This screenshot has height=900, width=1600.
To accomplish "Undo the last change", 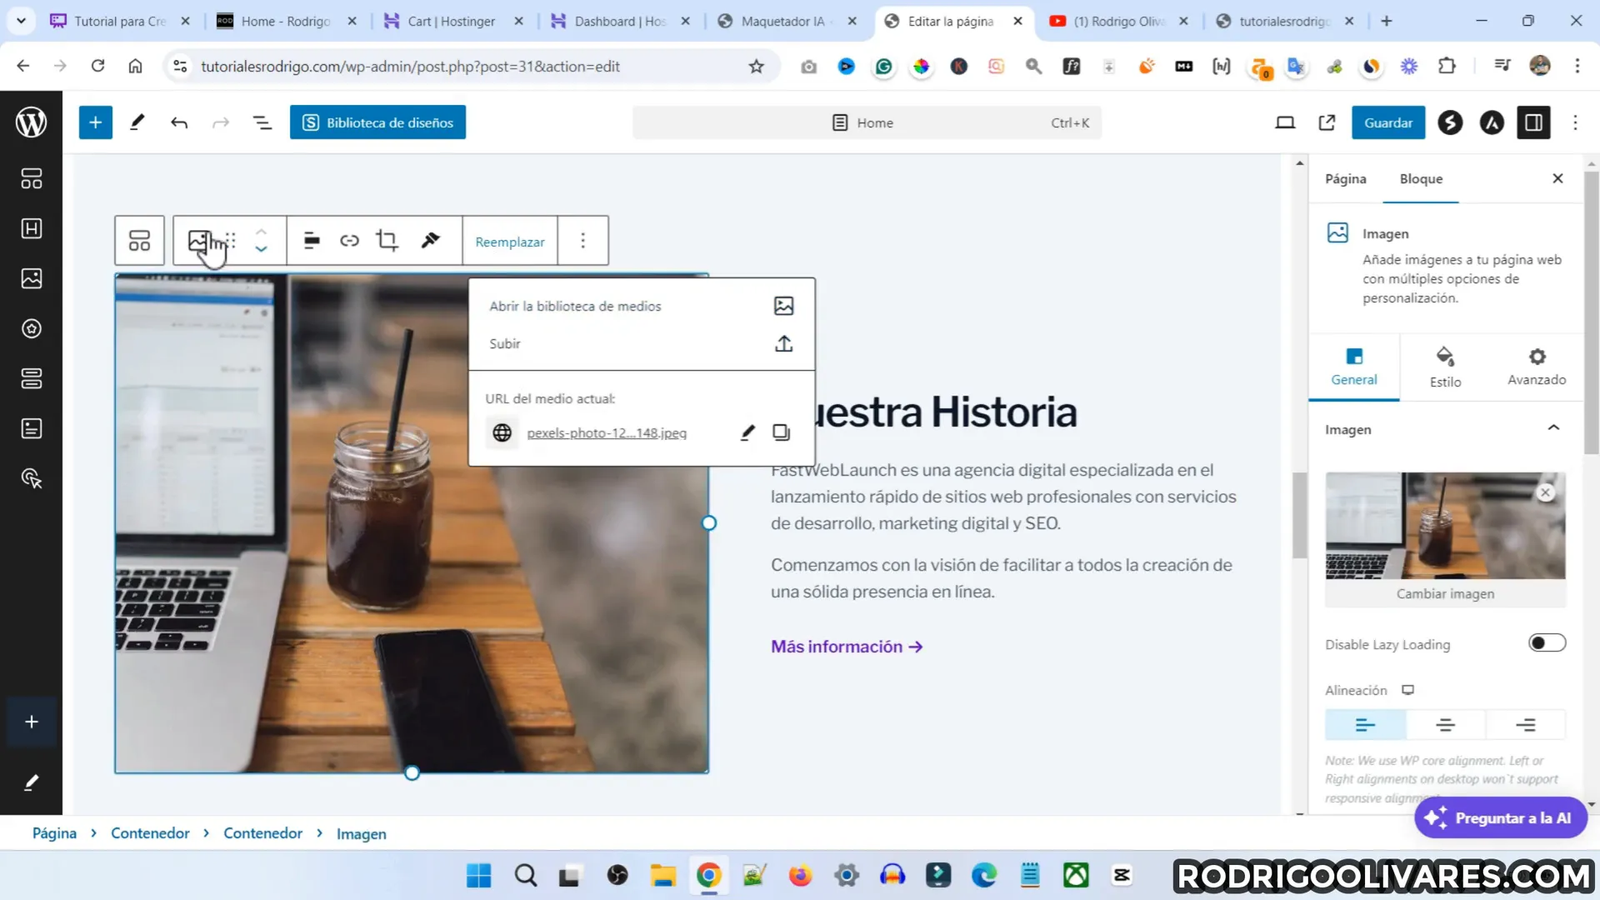I will point(179,122).
